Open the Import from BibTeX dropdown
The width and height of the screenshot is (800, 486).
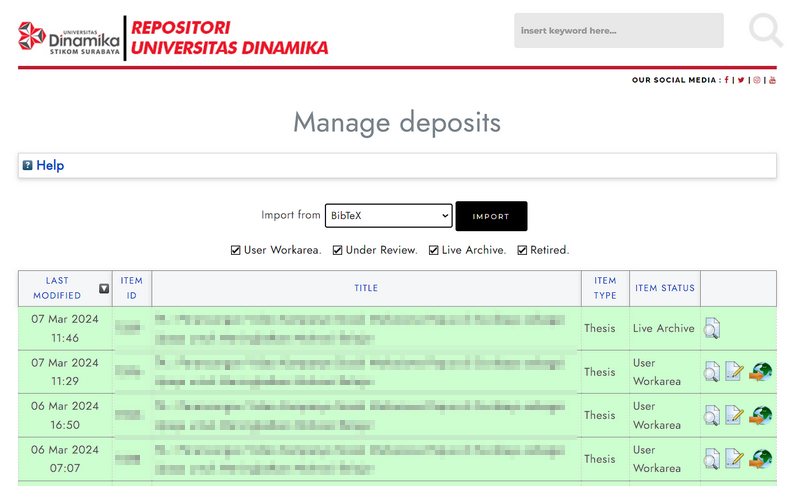(x=389, y=216)
